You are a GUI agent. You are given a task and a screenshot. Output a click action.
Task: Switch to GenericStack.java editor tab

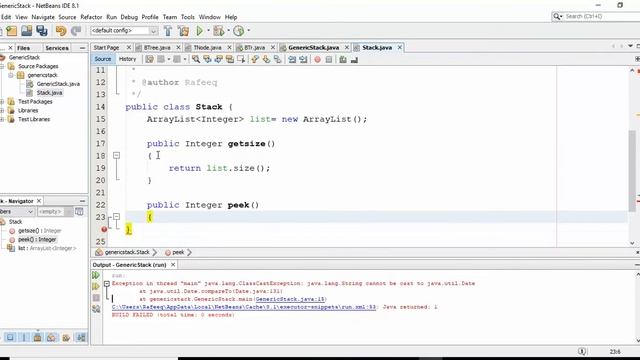point(313,48)
